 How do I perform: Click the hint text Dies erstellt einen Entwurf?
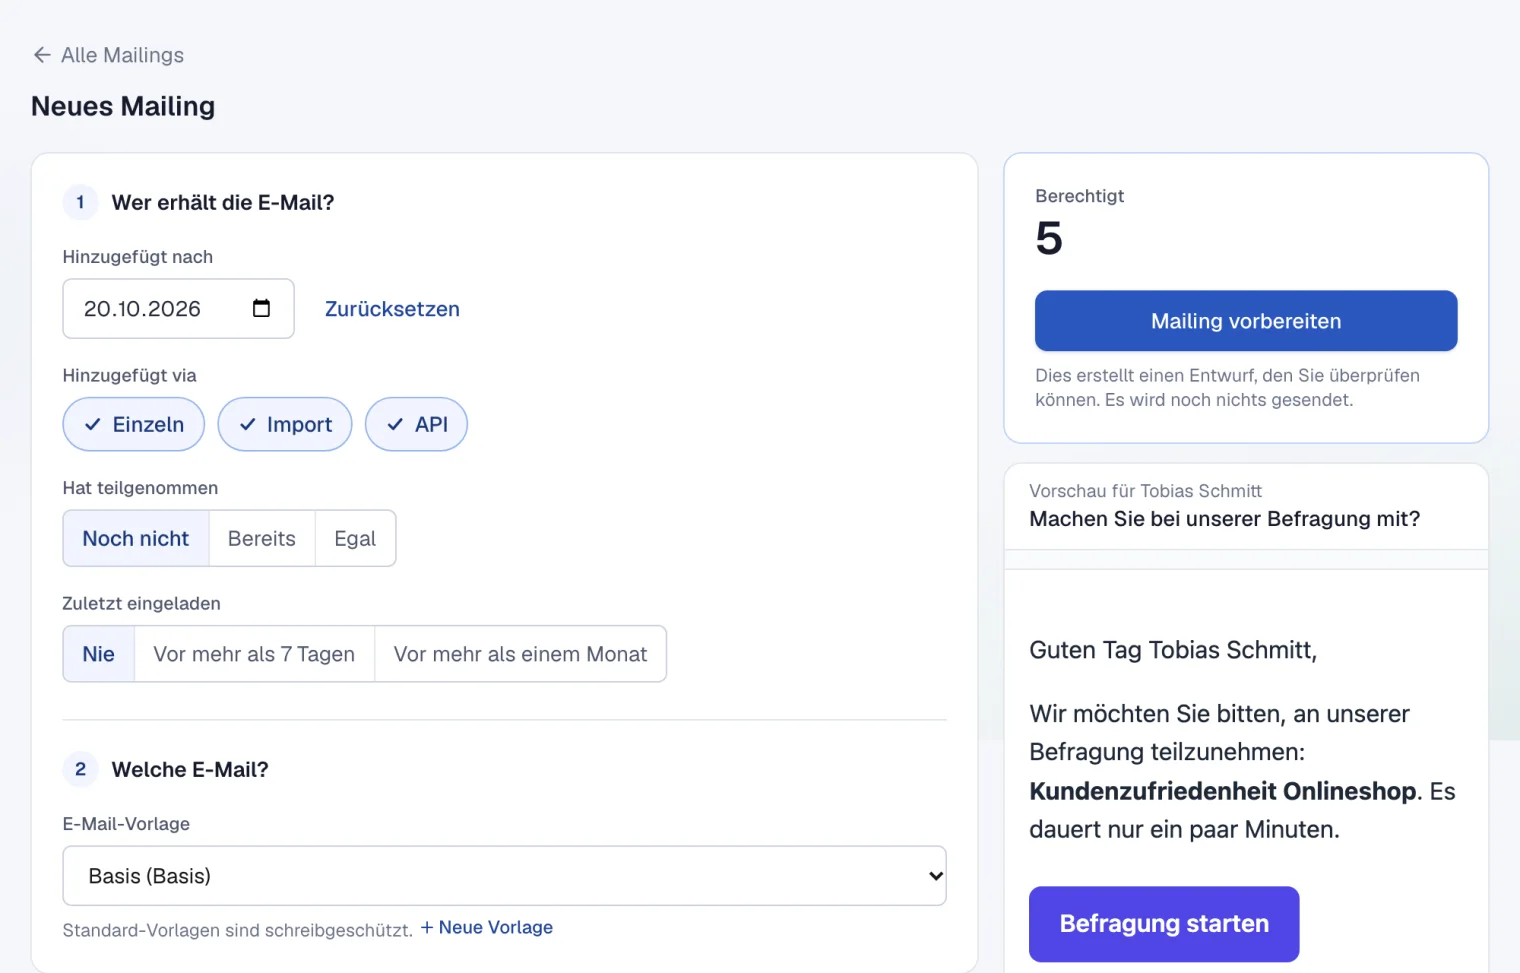[1227, 387]
